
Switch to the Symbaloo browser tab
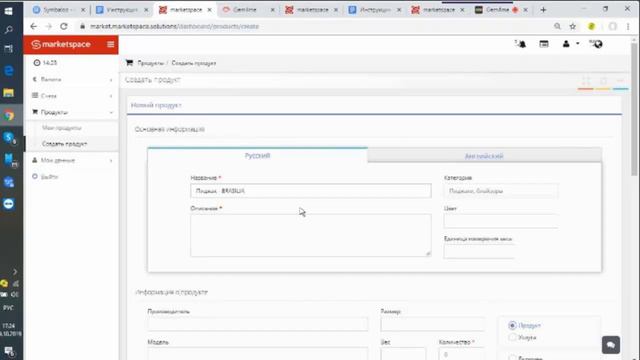pos(59,9)
